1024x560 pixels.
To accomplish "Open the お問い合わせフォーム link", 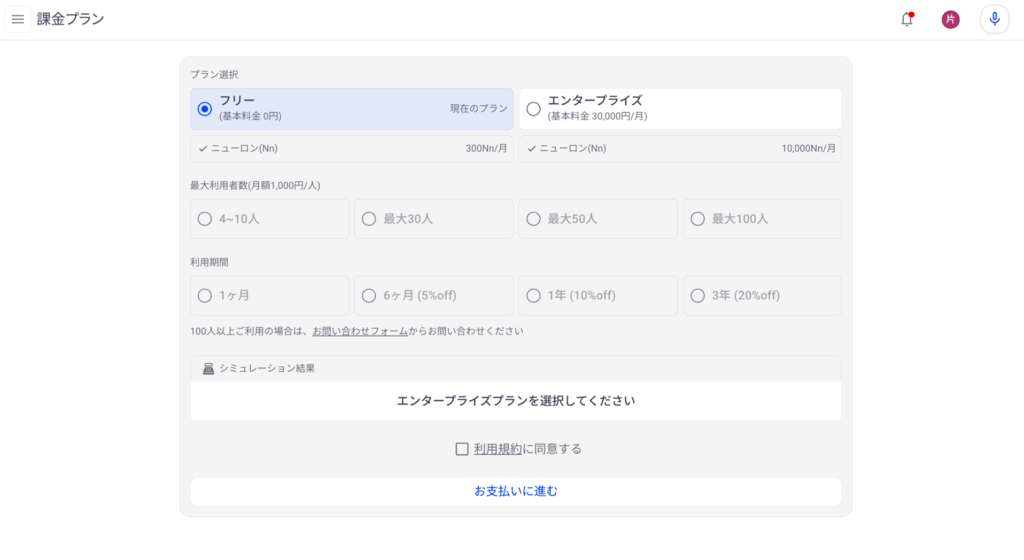I will tap(360, 332).
